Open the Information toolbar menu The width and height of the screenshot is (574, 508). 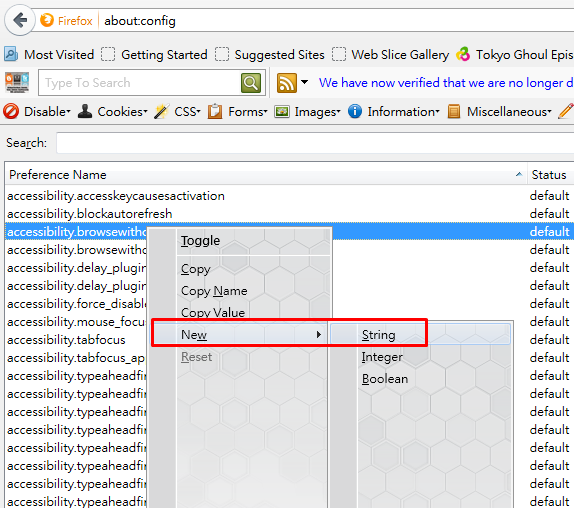coord(394,111)
